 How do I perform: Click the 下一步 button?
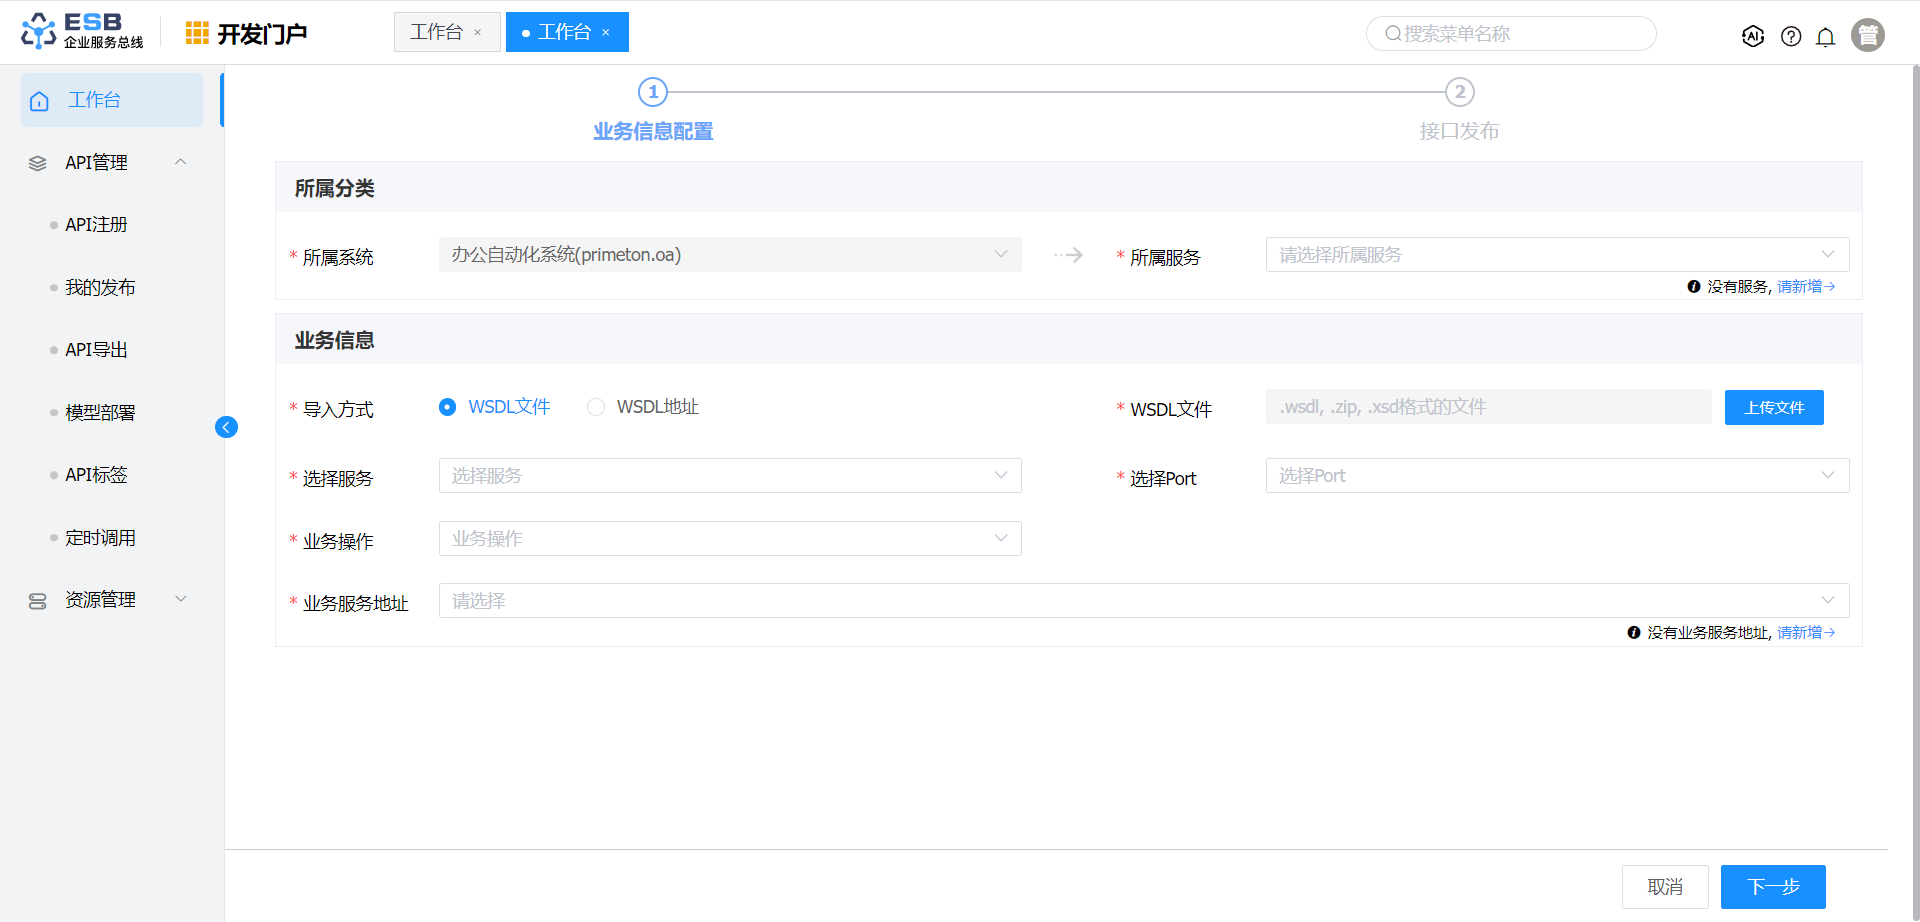point(1772,887)
